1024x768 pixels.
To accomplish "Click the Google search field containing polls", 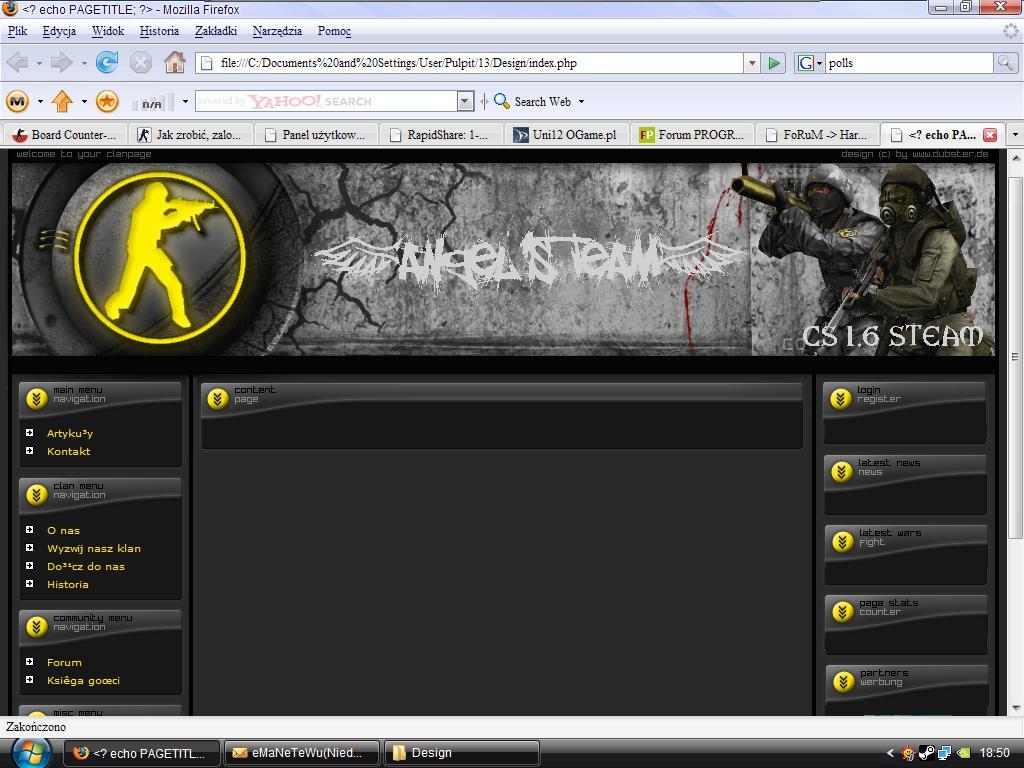I will click(x=910, y=63).
